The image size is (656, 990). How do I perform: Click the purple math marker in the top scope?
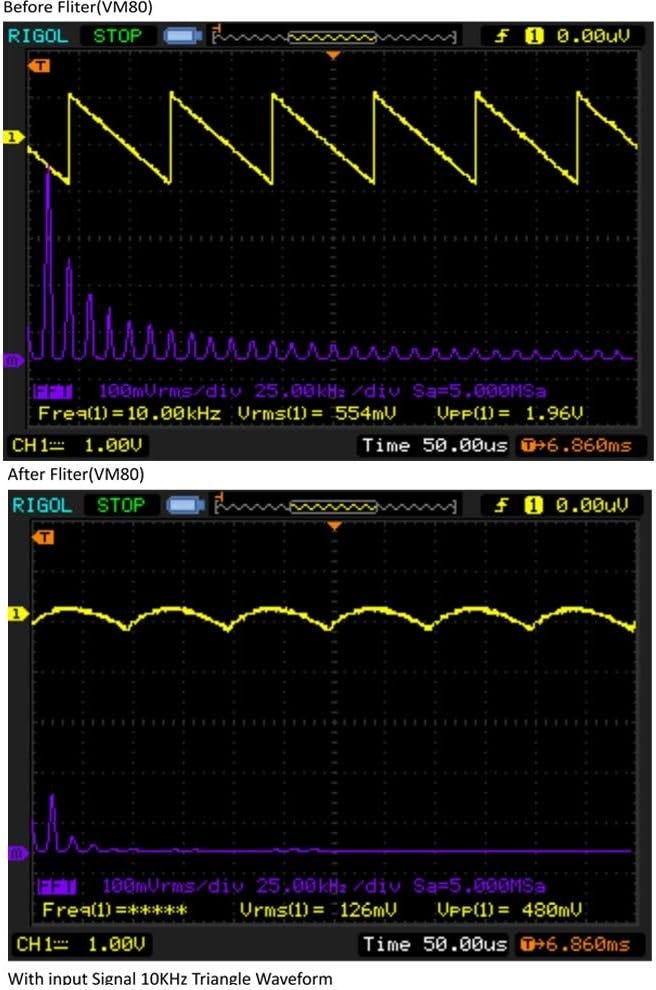point(14,360)
